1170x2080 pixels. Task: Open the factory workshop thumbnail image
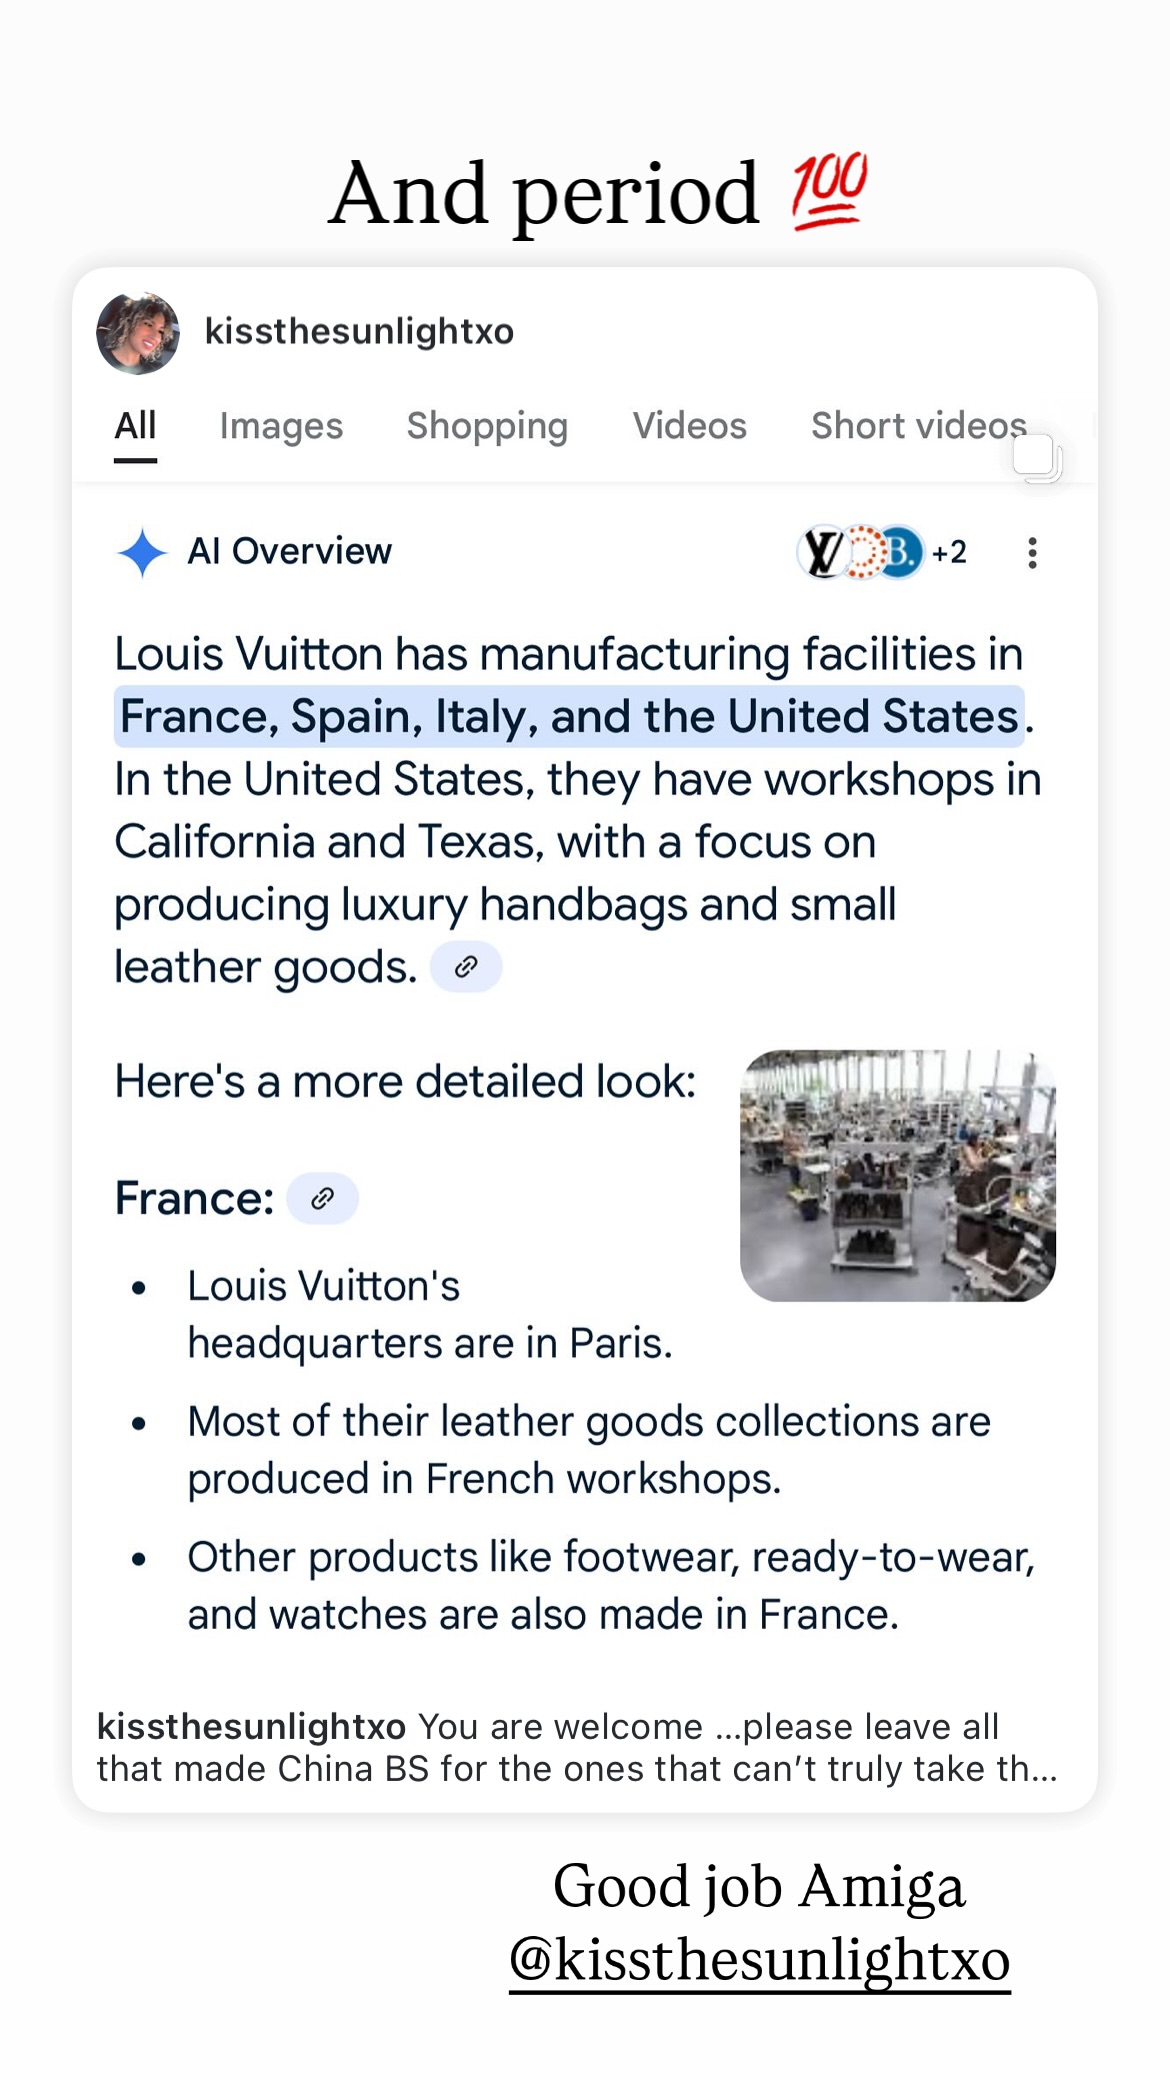click(898, 1175)
